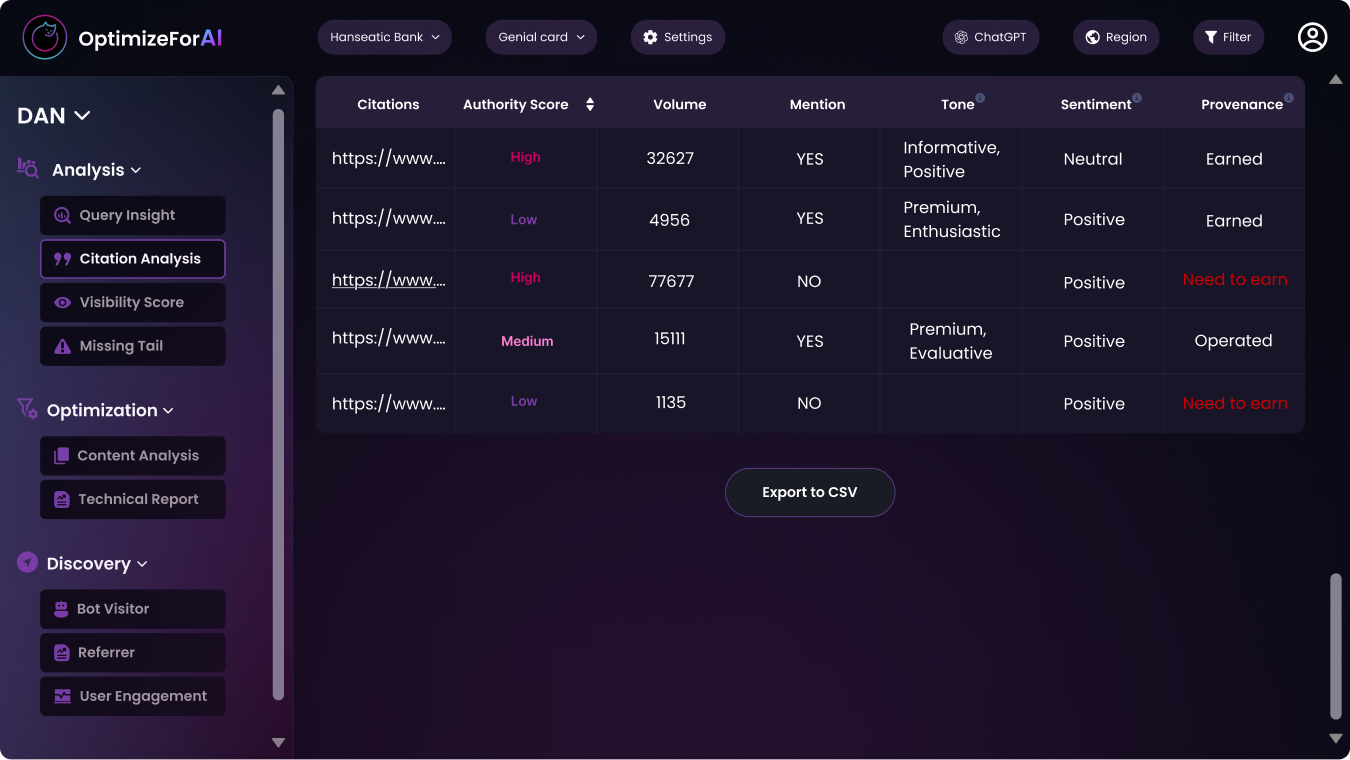This screenshot has width=1350, height=760.
Task: Open the Filter options
Action: coord(1228,37)
